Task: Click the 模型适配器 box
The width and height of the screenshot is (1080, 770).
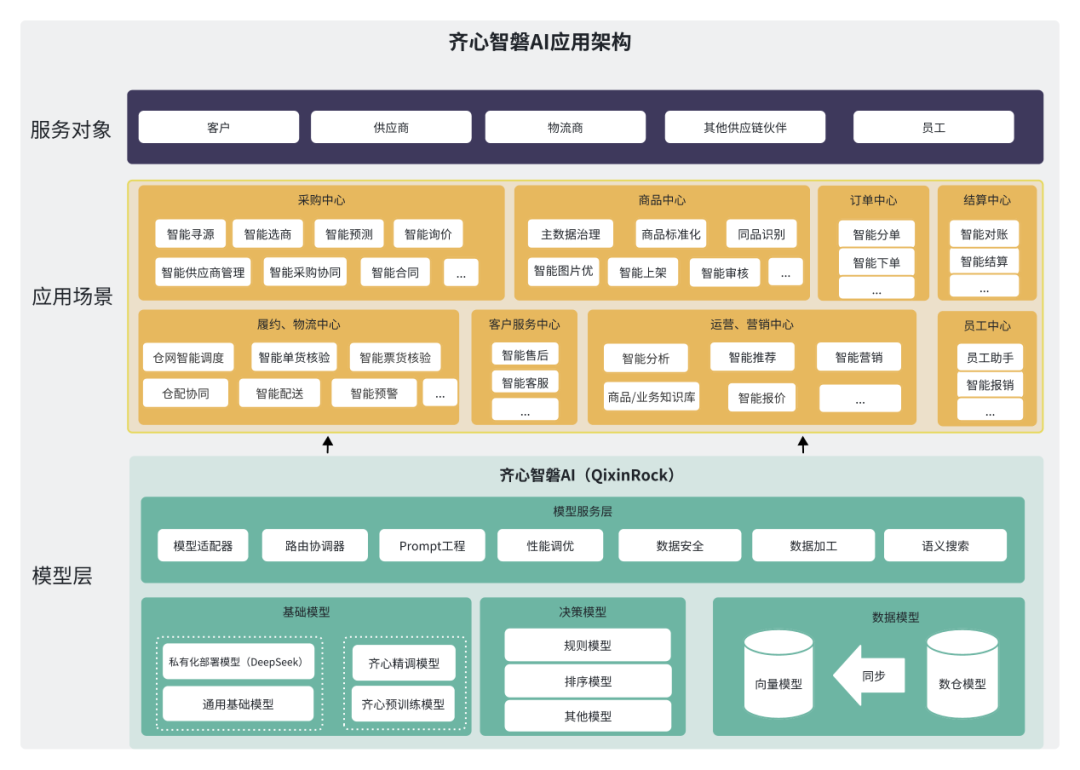Action: click(x=202, y=545)
